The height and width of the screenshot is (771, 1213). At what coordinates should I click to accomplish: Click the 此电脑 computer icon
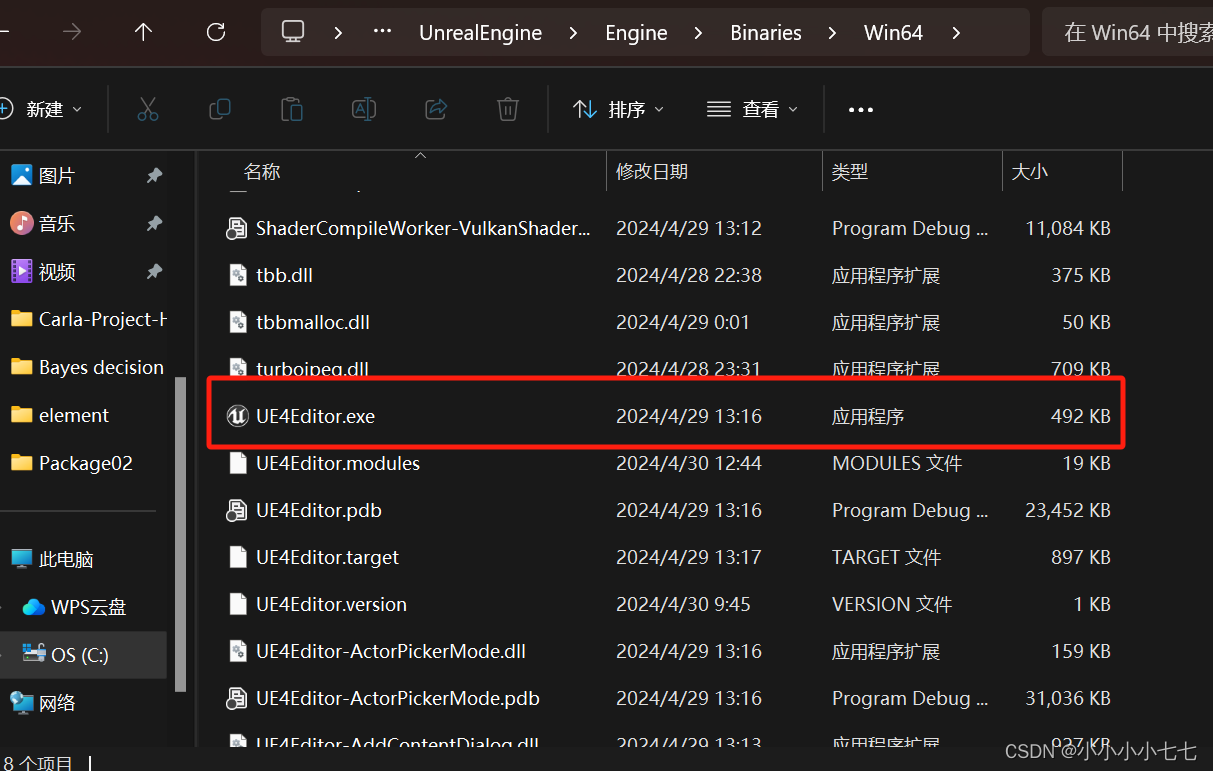(x=21, y=559)
